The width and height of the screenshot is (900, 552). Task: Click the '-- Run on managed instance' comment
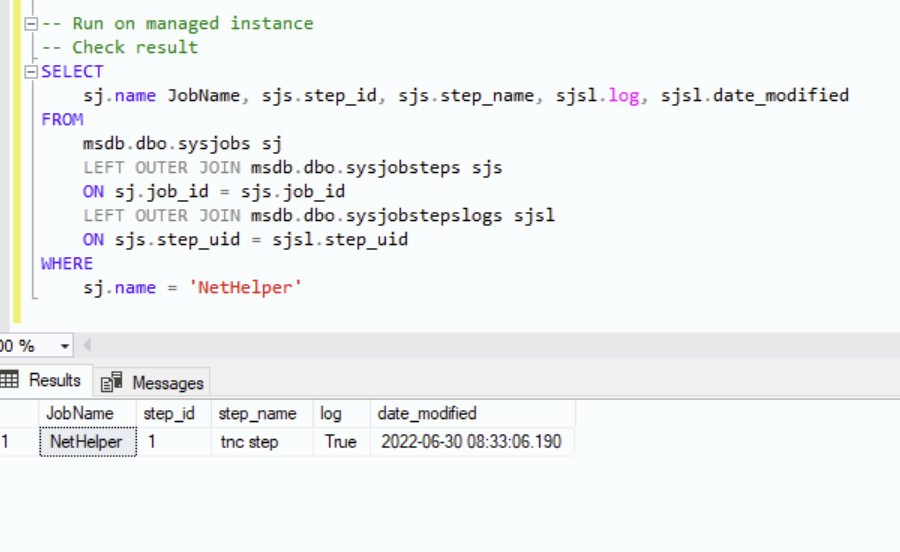(177, 24)
